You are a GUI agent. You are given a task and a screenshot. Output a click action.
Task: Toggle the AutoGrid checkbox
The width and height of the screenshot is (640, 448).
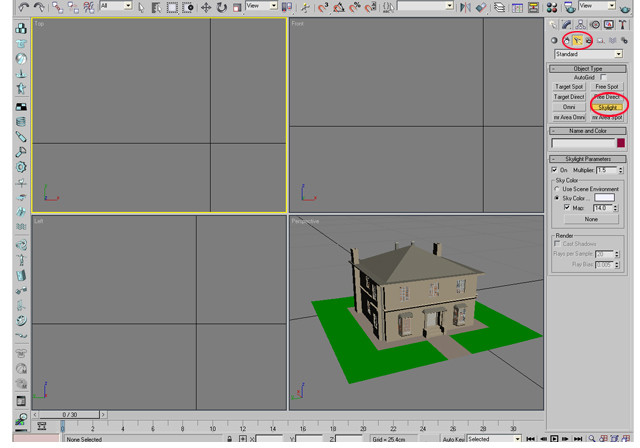click(x=604, y=77)
